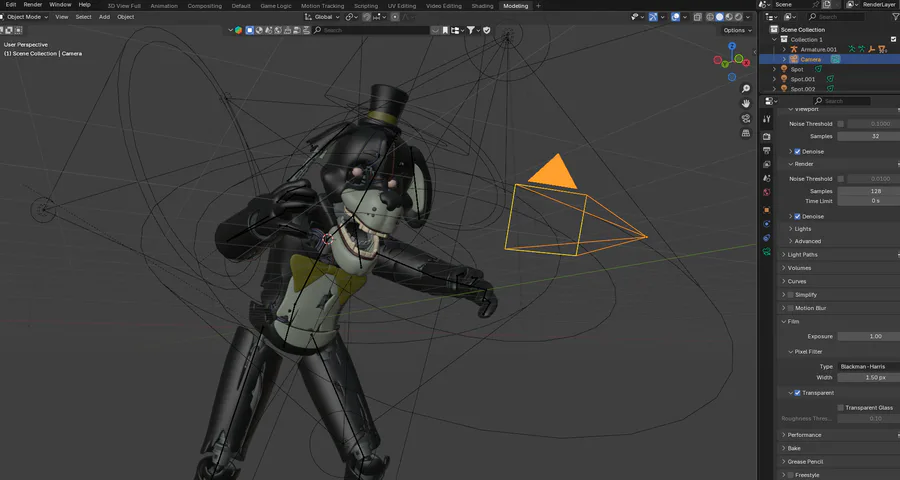Open the Object properties tab
Viewport: 900px width, 480px height.
(x=767, y=210)
